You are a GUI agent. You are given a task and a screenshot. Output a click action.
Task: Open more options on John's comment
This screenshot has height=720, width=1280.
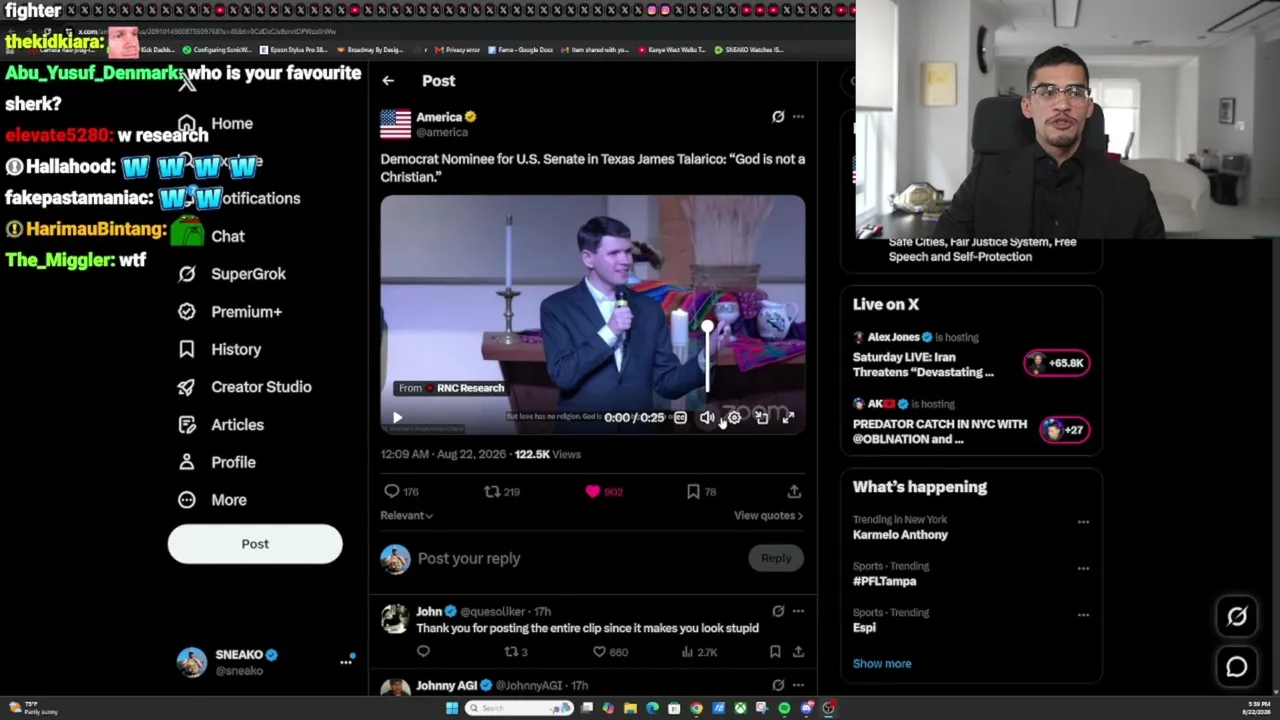coord(798,611)
